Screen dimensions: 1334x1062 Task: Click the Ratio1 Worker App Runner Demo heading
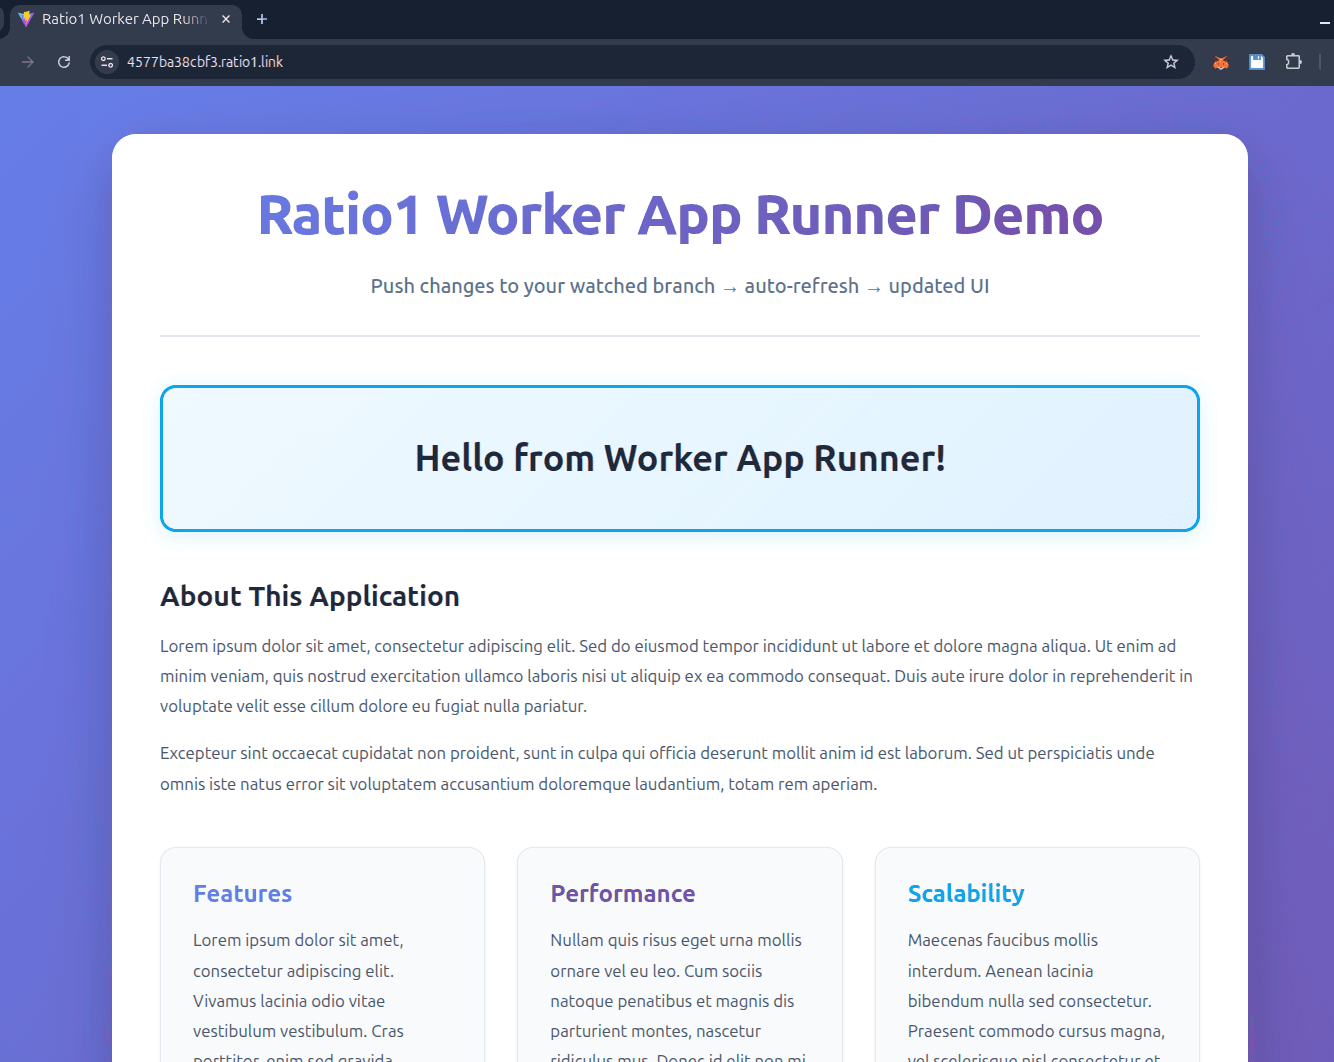pos(680,215)
